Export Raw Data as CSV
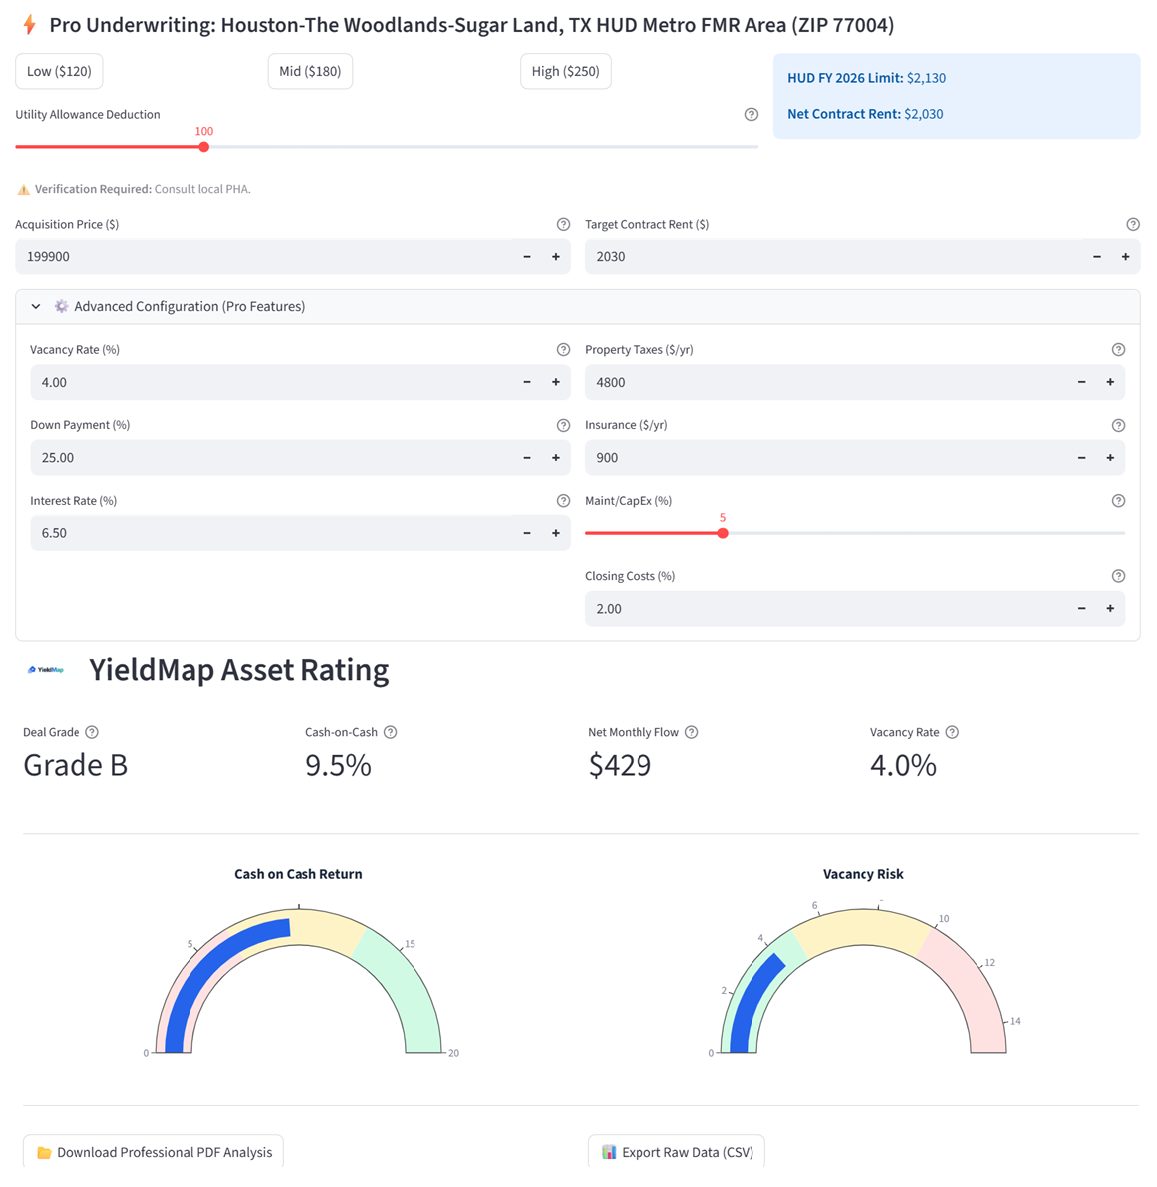The width and height of the screenshot is (1157, 1187). click(676, 1152)
